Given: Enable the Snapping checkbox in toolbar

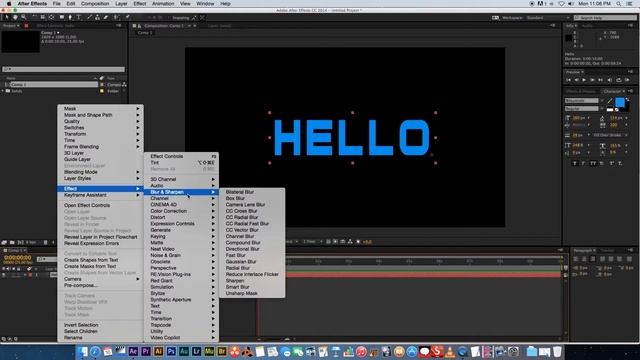Looking at the screenshot, I should 168,18.
